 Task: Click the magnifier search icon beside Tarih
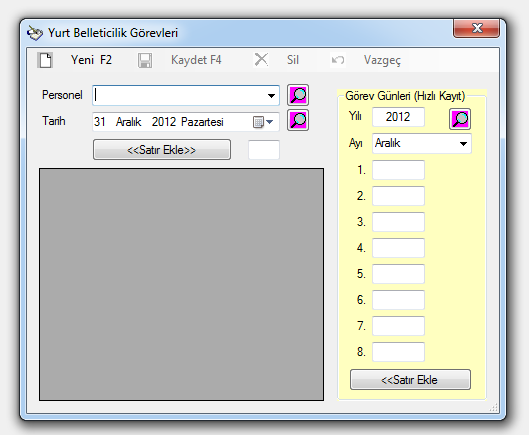[x=298, y=120]
